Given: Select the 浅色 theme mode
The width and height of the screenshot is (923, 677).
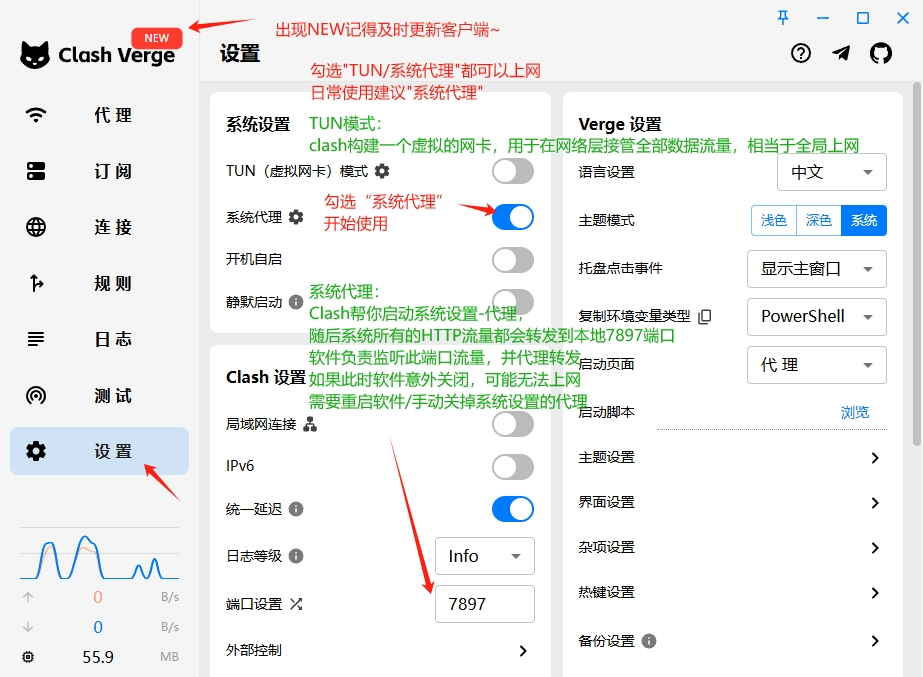Looking at the screenshot, I should 773,220.
